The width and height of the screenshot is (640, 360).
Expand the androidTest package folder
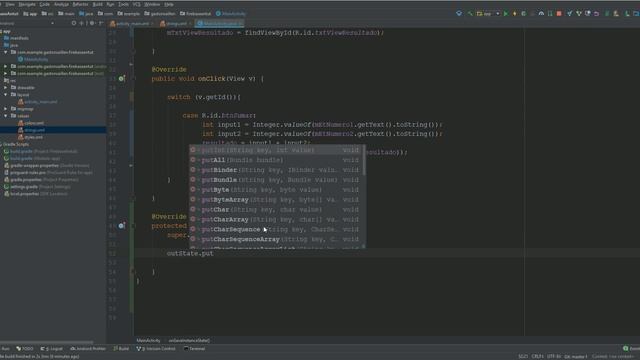click(x=6, y=66)
